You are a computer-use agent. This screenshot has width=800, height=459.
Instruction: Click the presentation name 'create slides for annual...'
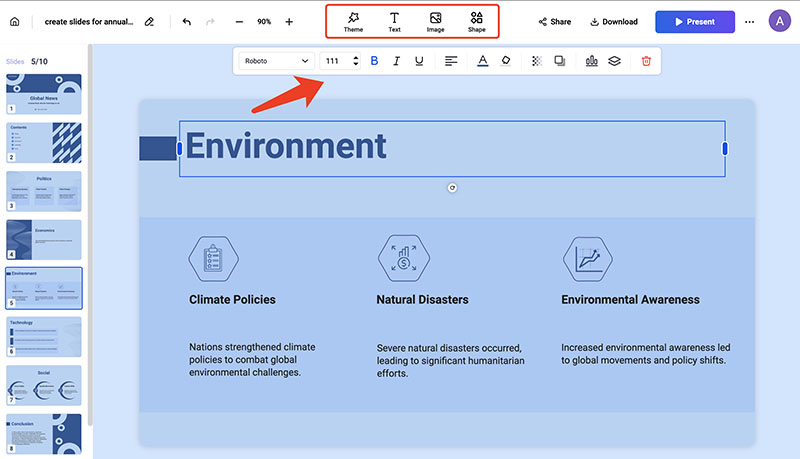coord(89,21)
